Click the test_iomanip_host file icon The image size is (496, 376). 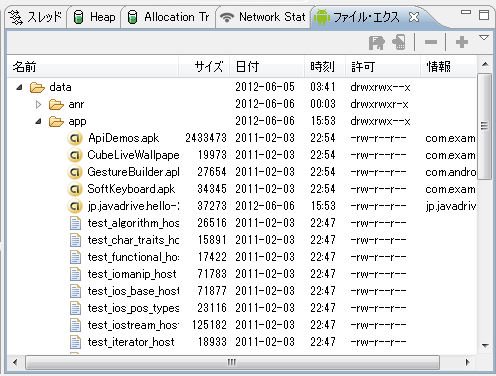pyautogui.click(x=75, y=274)
